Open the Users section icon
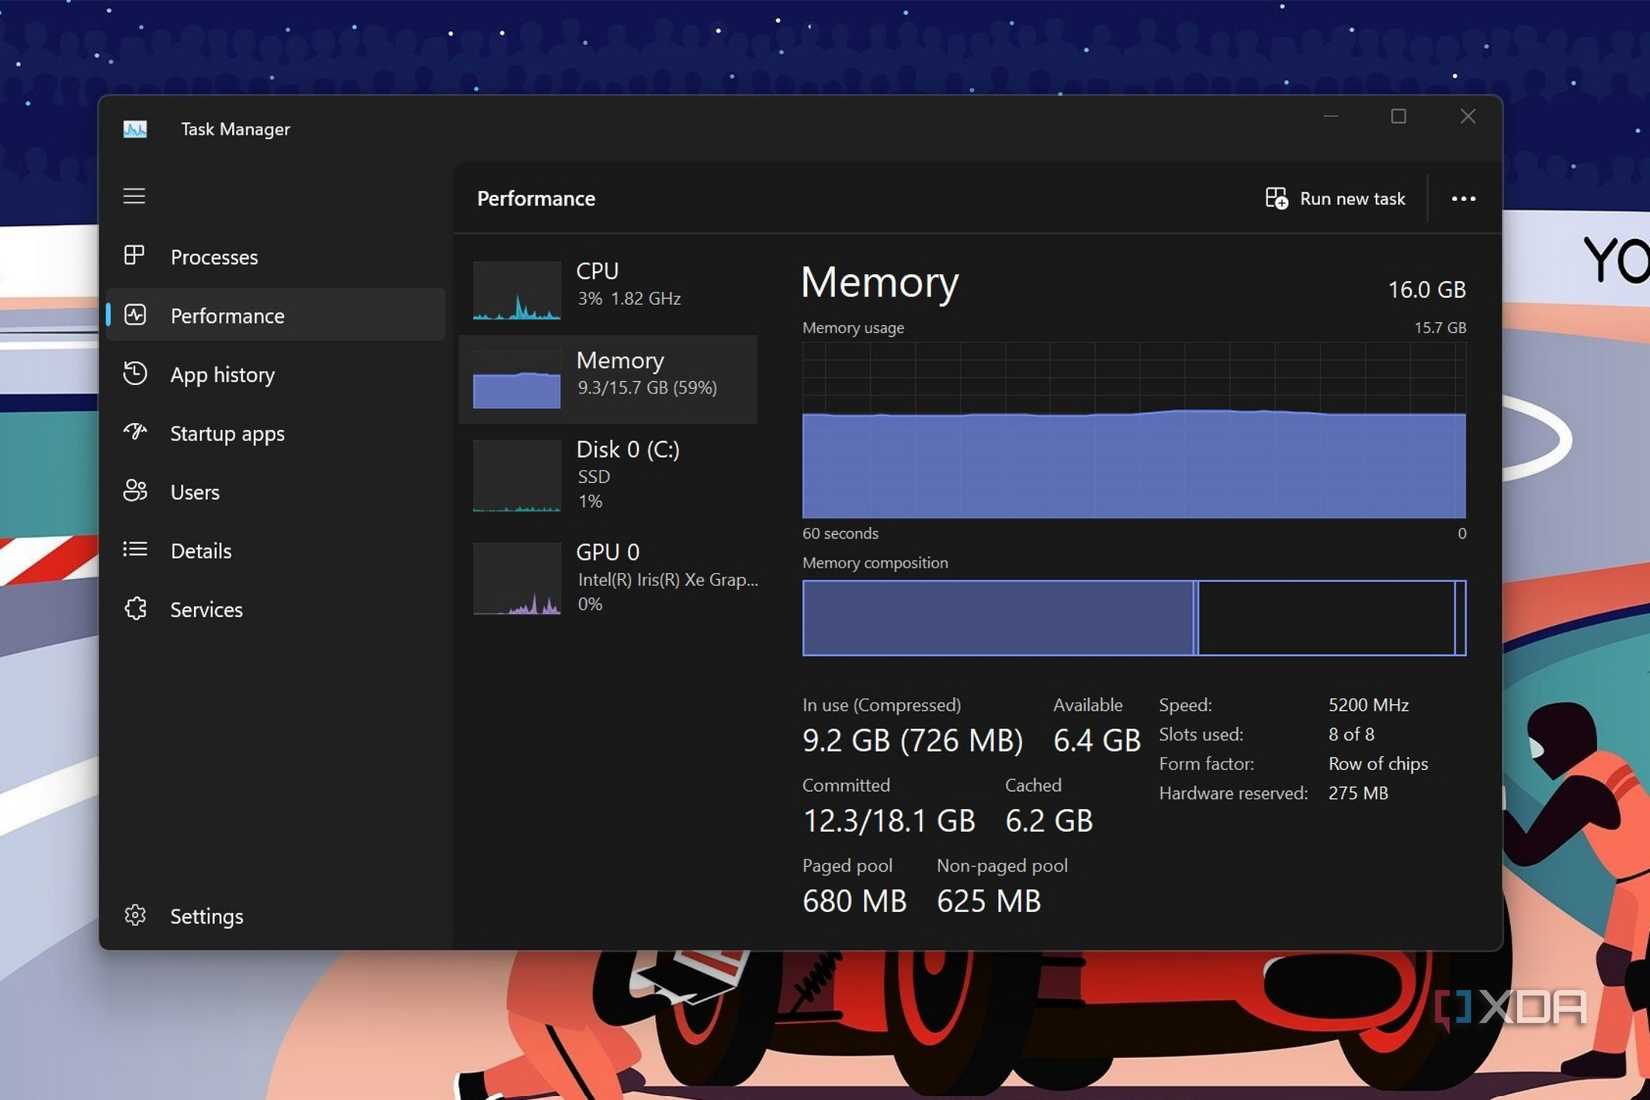 pos(135,491)
